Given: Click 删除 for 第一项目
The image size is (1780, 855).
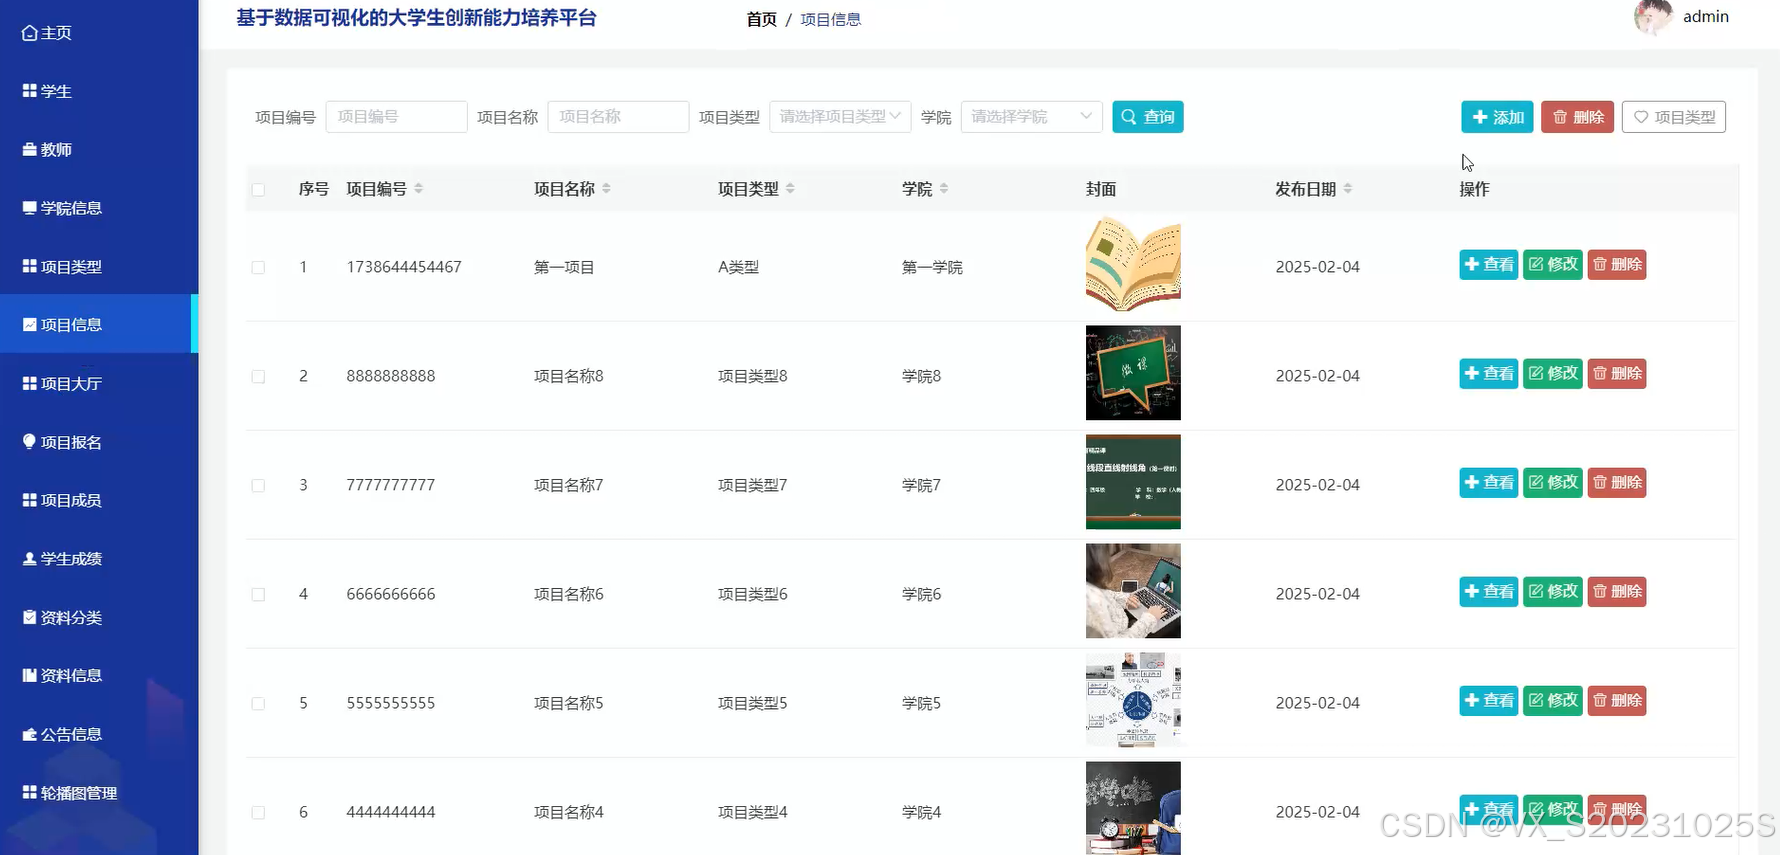Looking at the screenshot, I should tap(1617, 265).
